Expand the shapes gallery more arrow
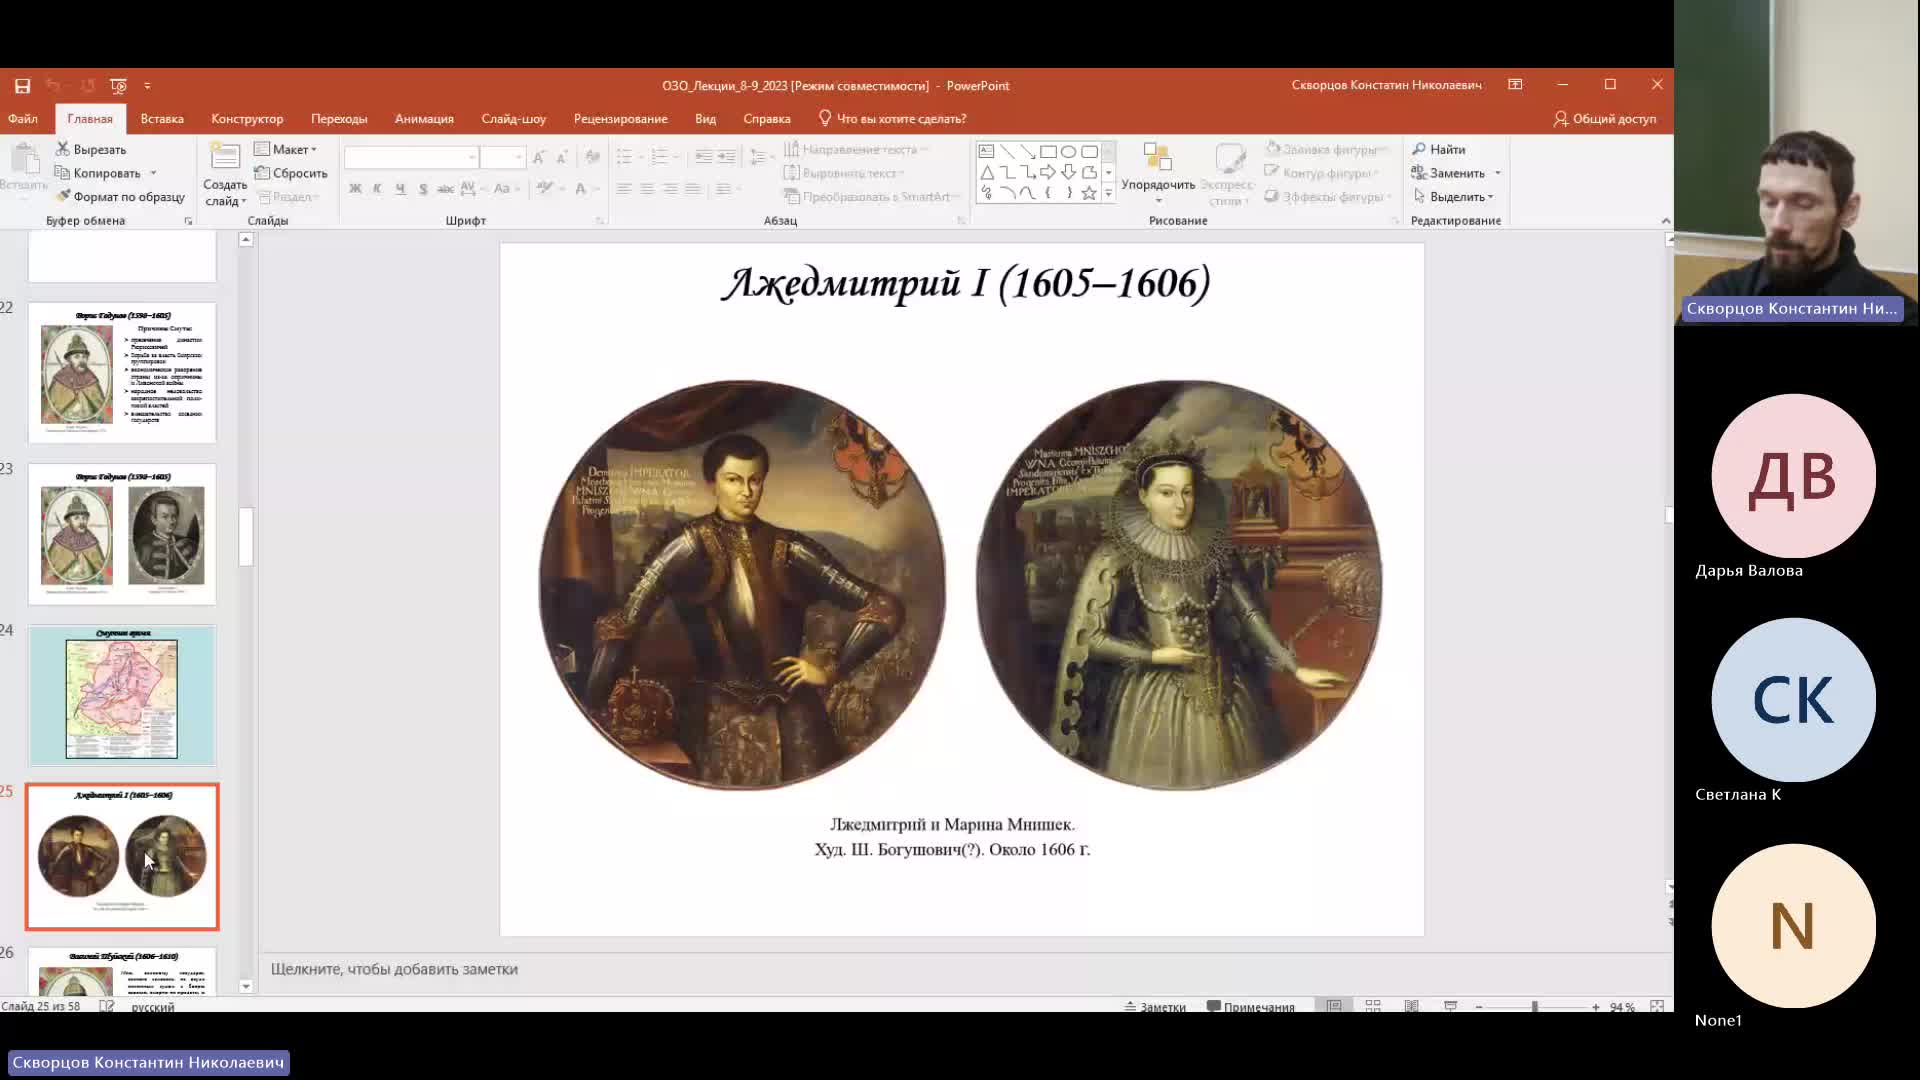The width and height of the screenshot is (1920, 1080). click(1108, 193)
